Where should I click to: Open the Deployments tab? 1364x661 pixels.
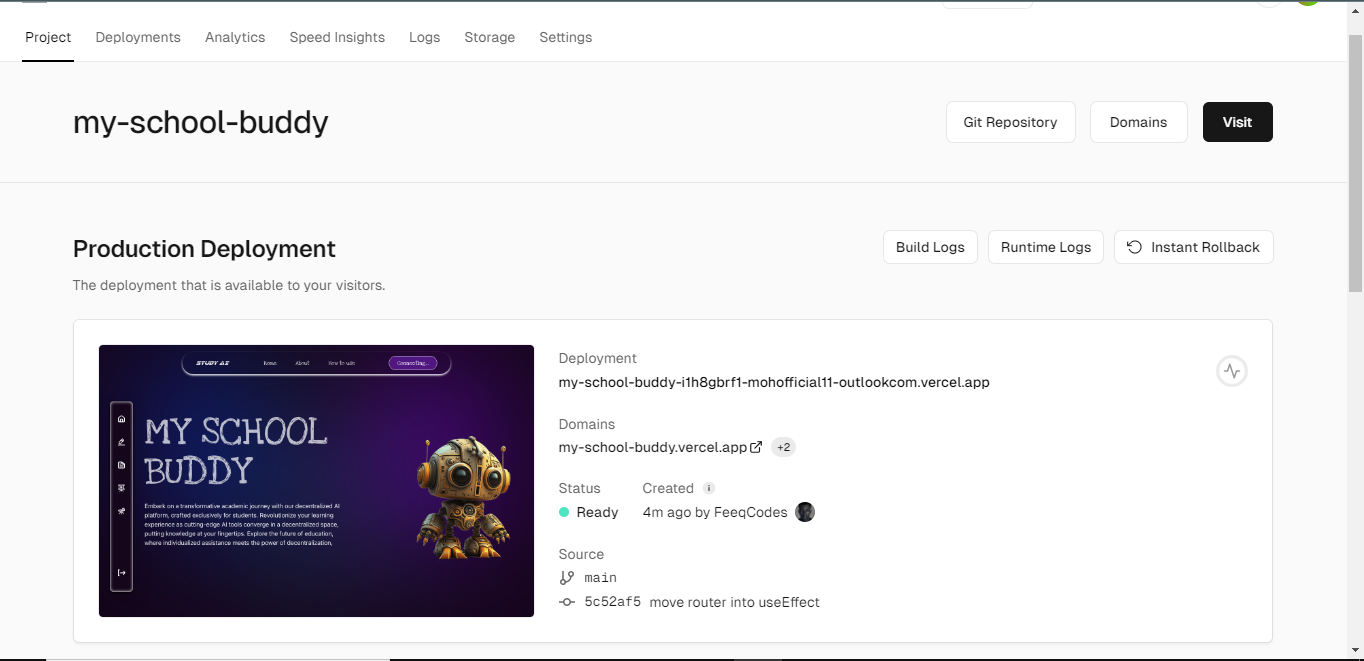tap(138, 37)
